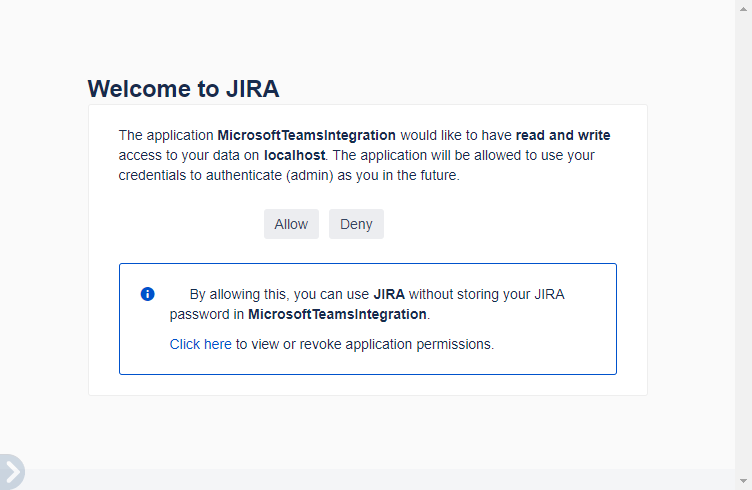Click the bold 'read and write' text

click(x=562, y=135)
